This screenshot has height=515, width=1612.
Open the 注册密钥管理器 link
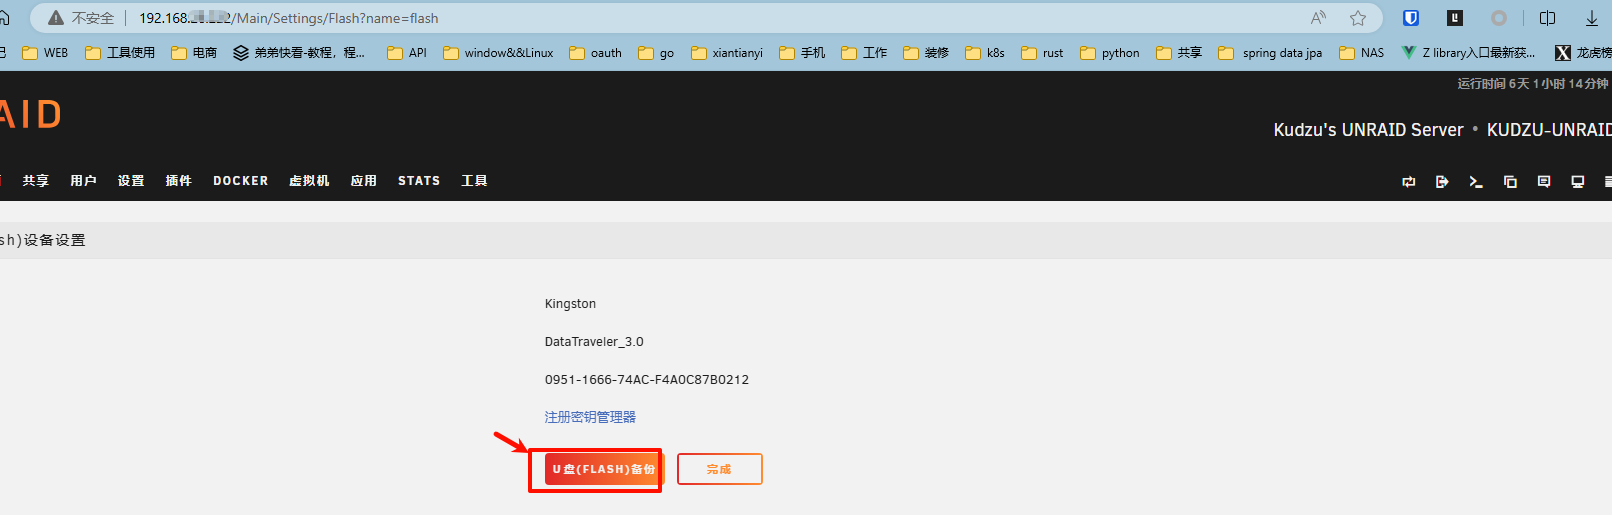tap(590, 417)
